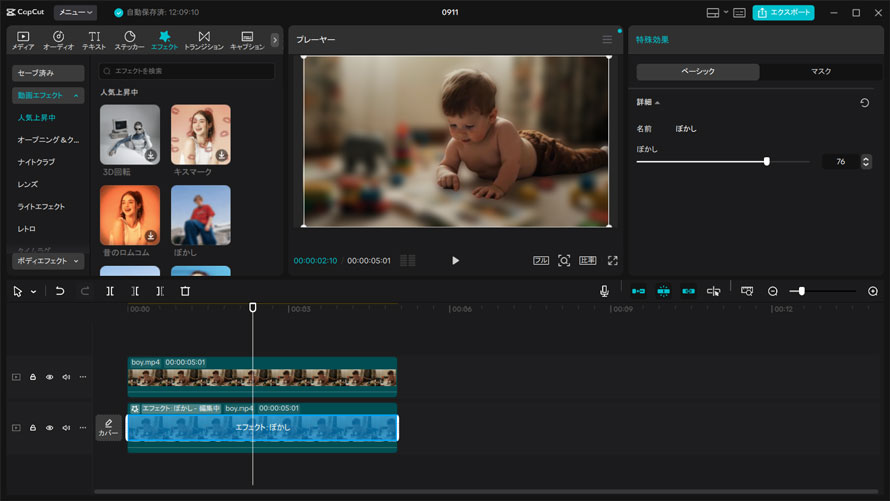Open the player panel hamburger menu

pos(607,40)
